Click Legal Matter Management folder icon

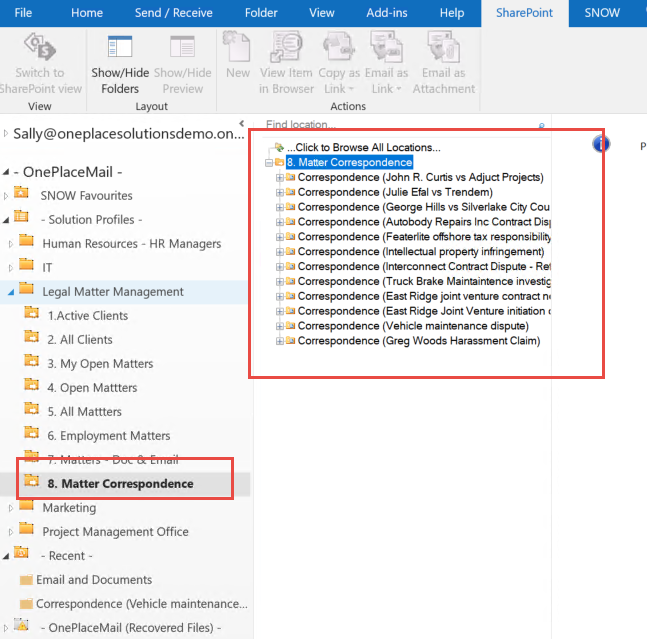point(26,288)
